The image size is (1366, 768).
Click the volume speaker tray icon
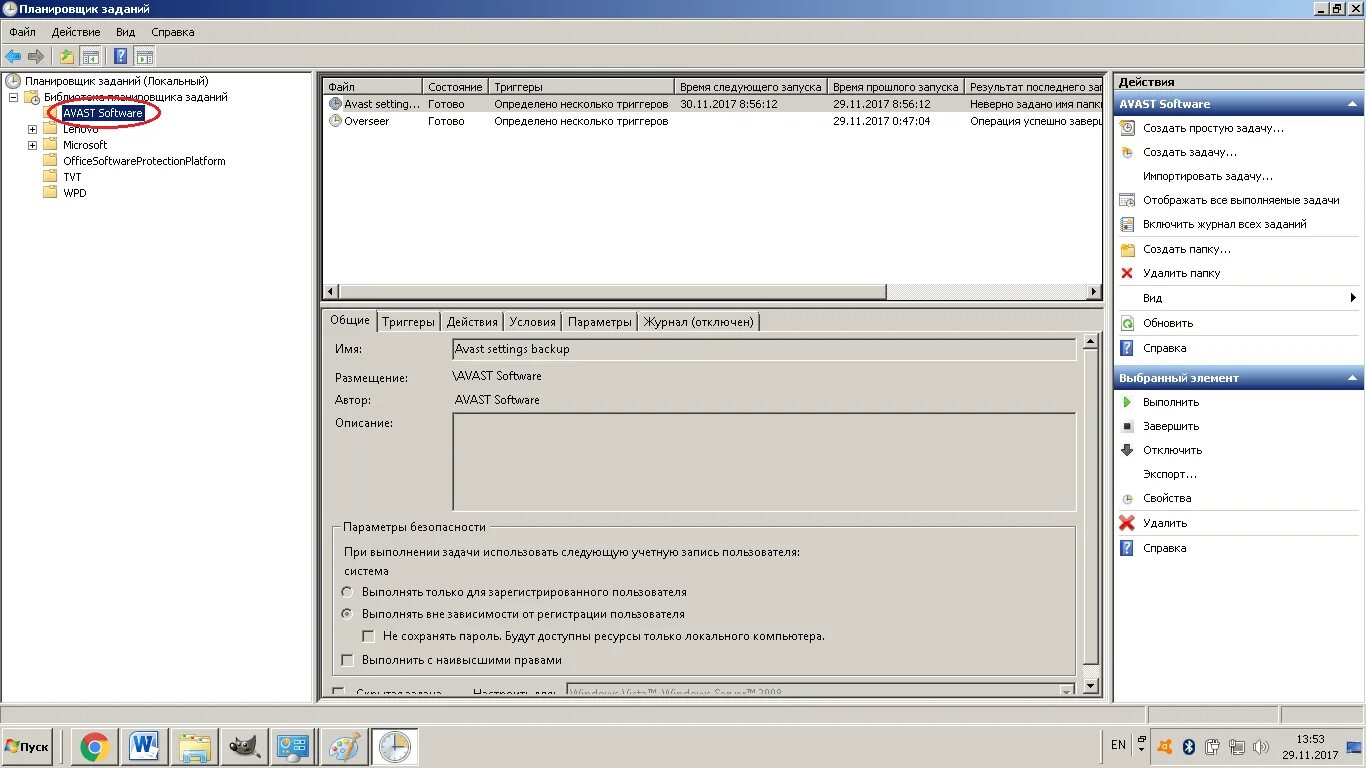click(x=1261, y=746)
